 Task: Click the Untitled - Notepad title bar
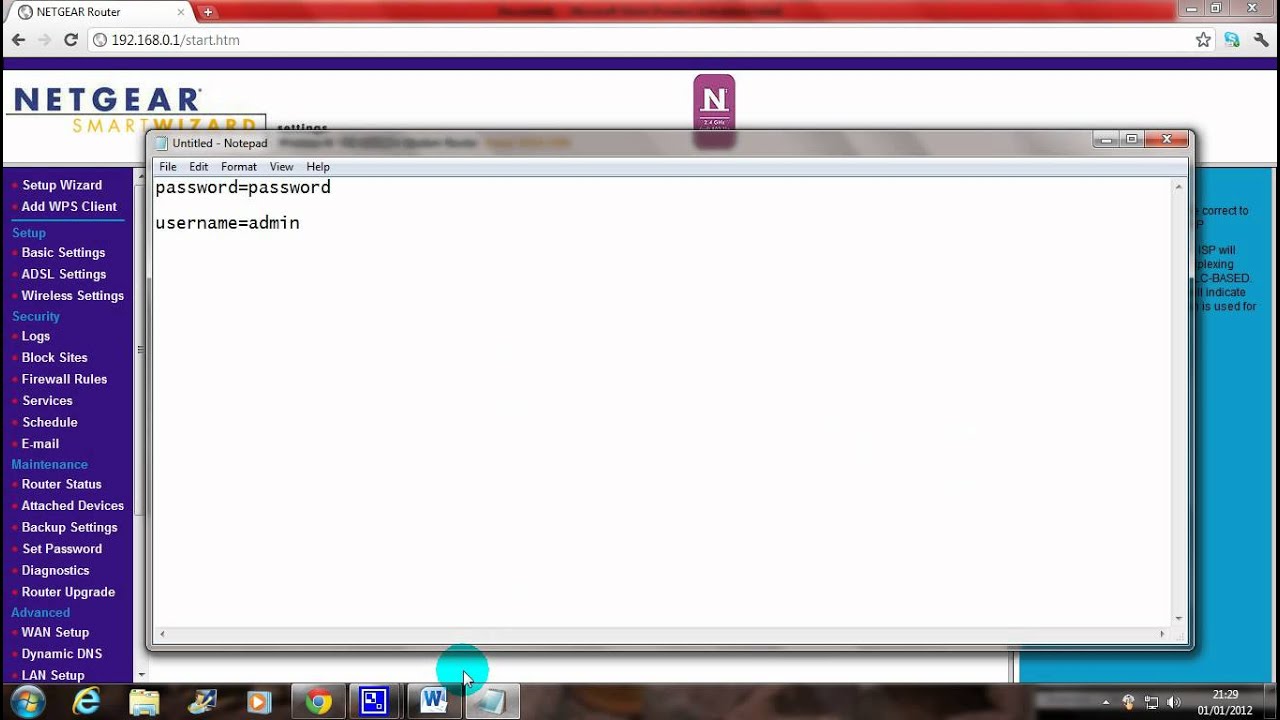click(x=620, y=143)
